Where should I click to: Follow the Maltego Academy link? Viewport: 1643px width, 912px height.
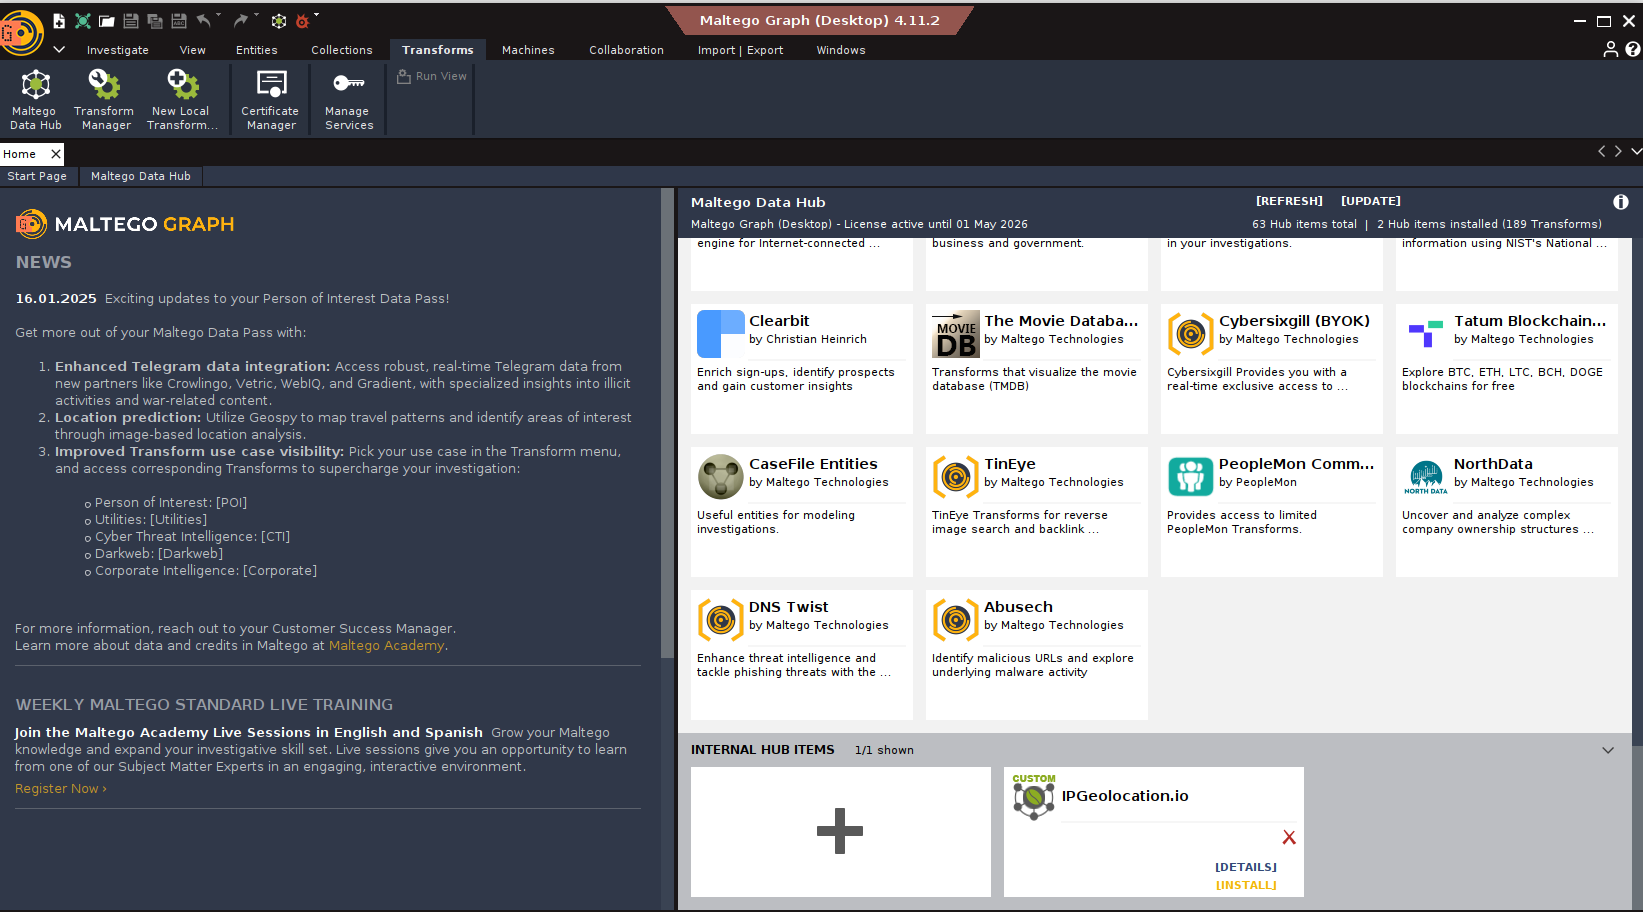point(386,646)
